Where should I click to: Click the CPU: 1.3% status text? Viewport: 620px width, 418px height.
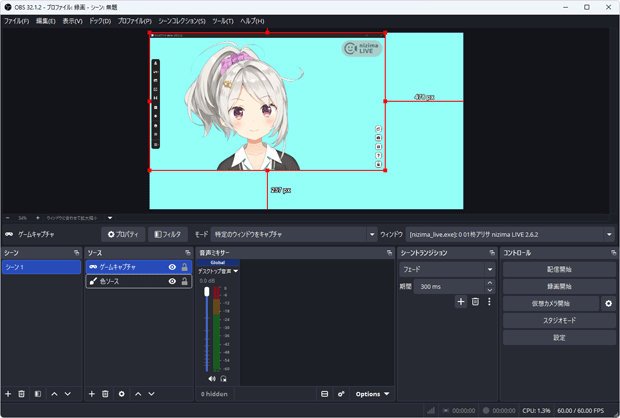[x=536, y=410]
